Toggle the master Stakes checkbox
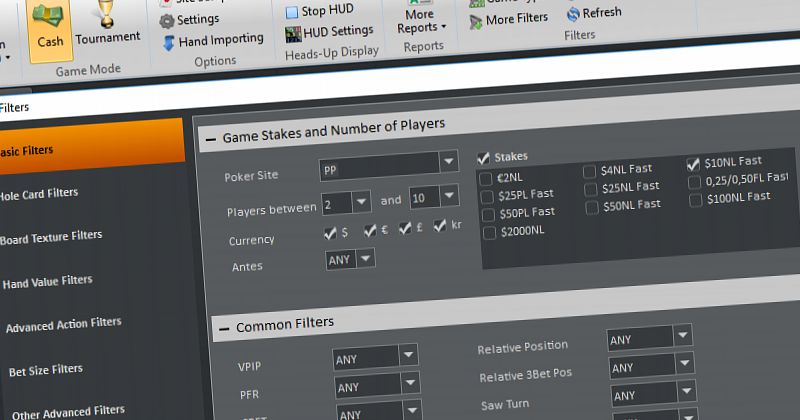Screen dimensions: 800x420 [x=484, y=158]
